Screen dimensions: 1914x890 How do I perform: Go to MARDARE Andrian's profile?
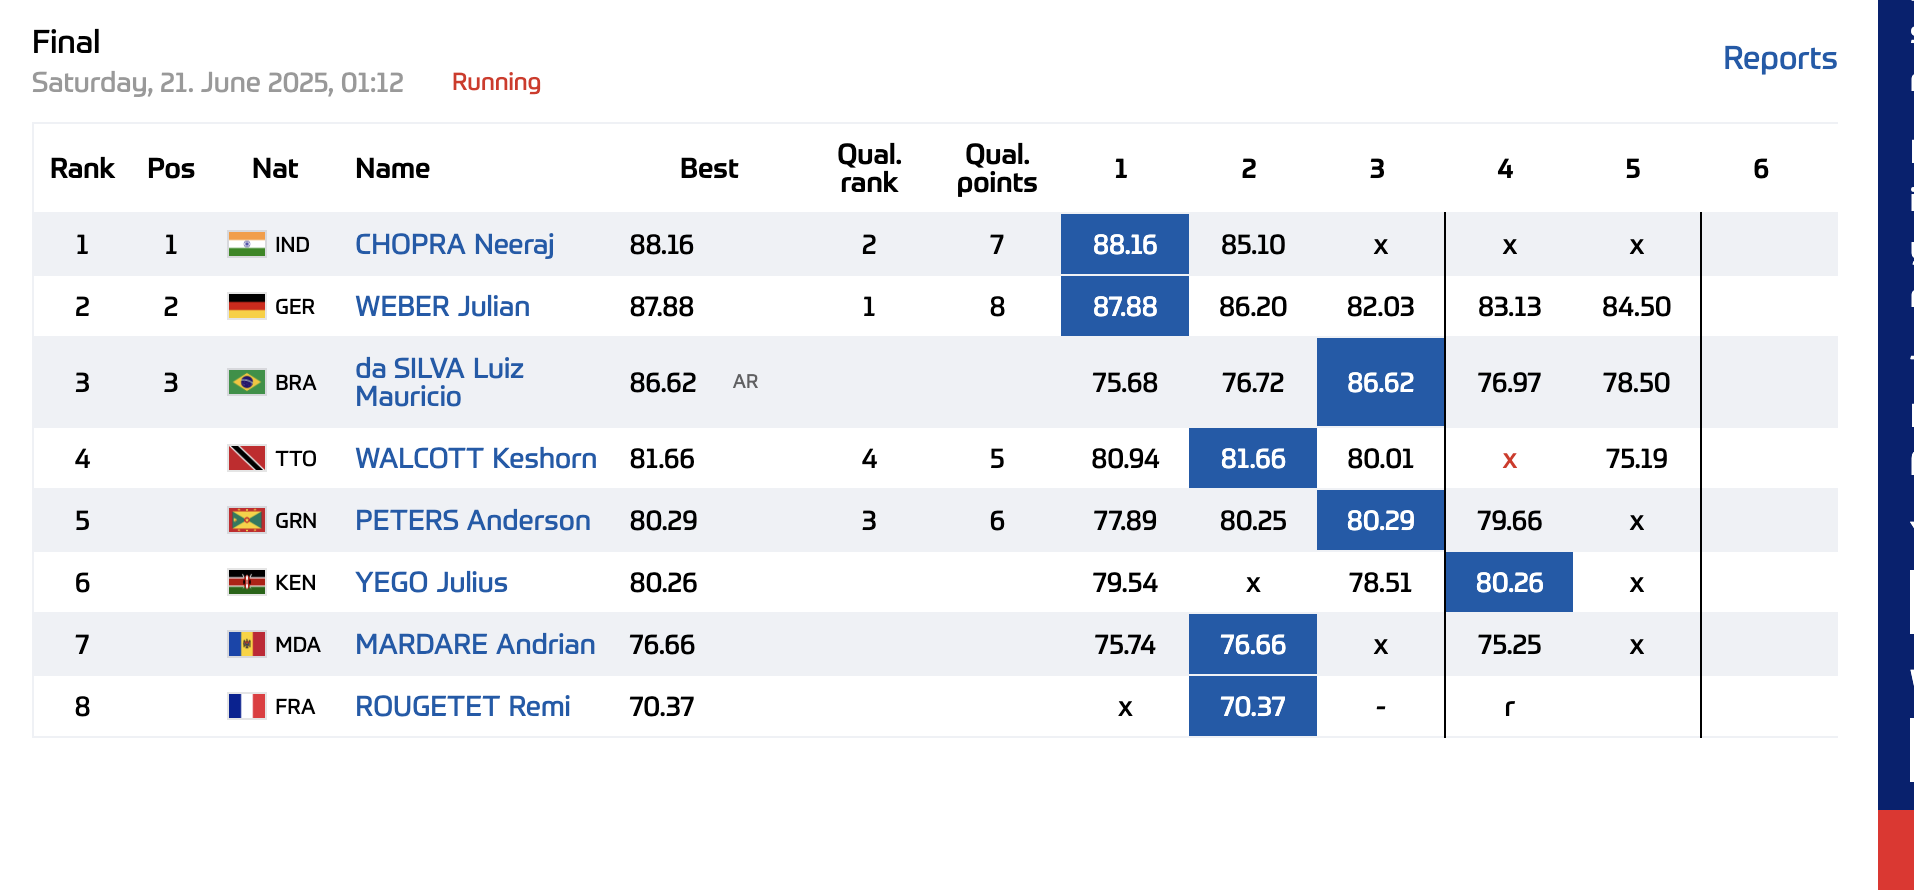(x=475, y=644)
